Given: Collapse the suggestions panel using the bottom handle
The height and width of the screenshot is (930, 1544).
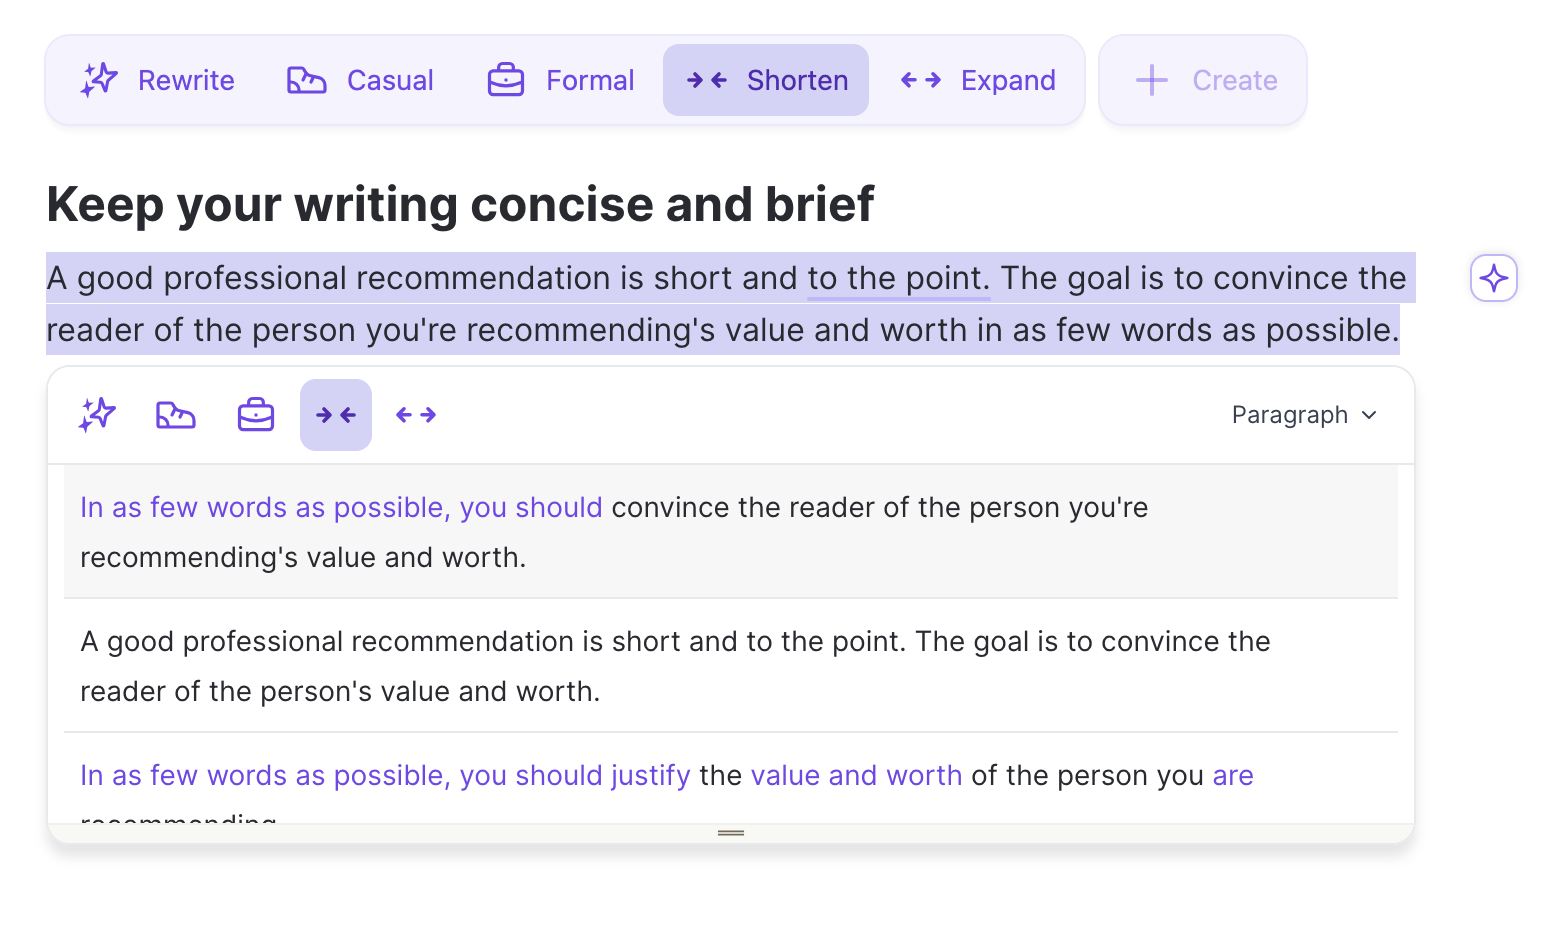Looking at the screenshot, I should click(x=729, y=832).
